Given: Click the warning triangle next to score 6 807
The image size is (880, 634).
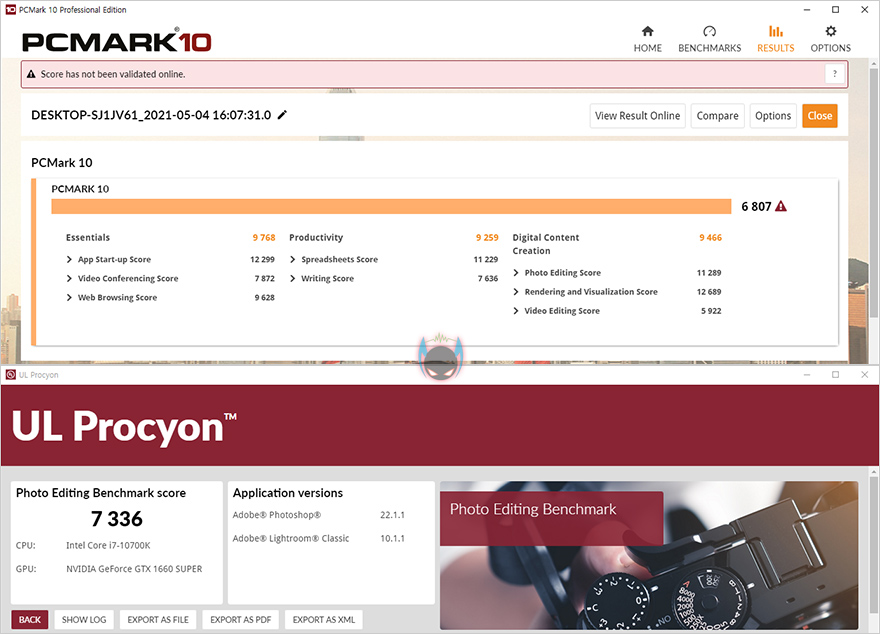Looking at the screenshot, I should (781, 206).
